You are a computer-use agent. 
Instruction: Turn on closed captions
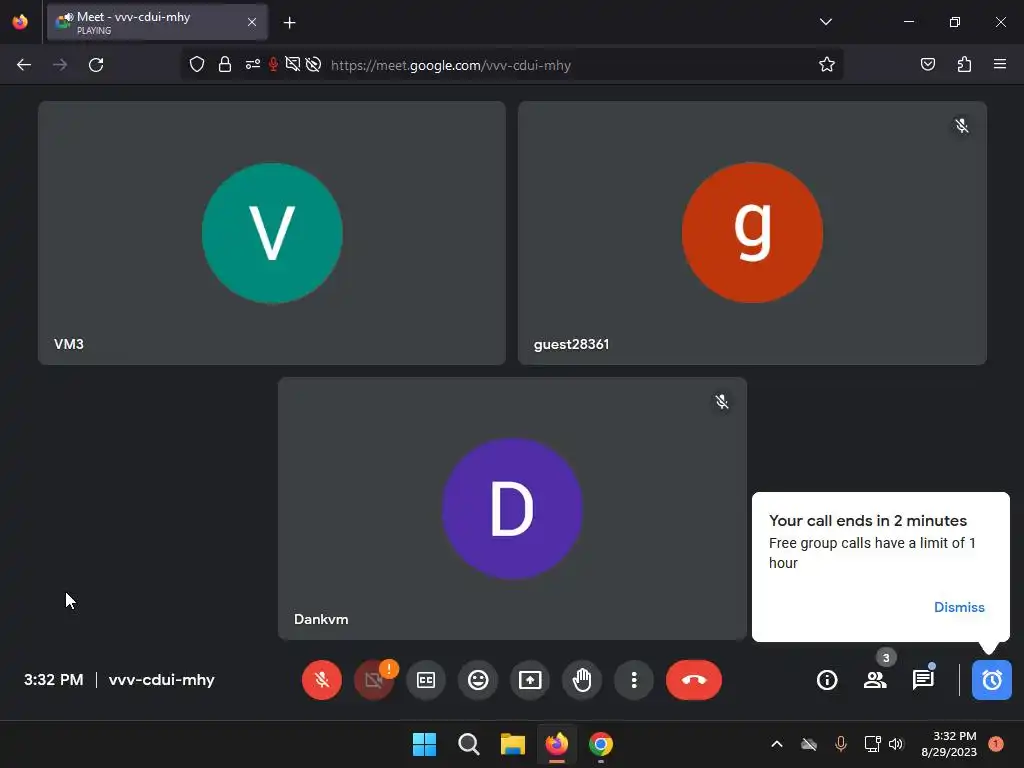pos(426,680)
